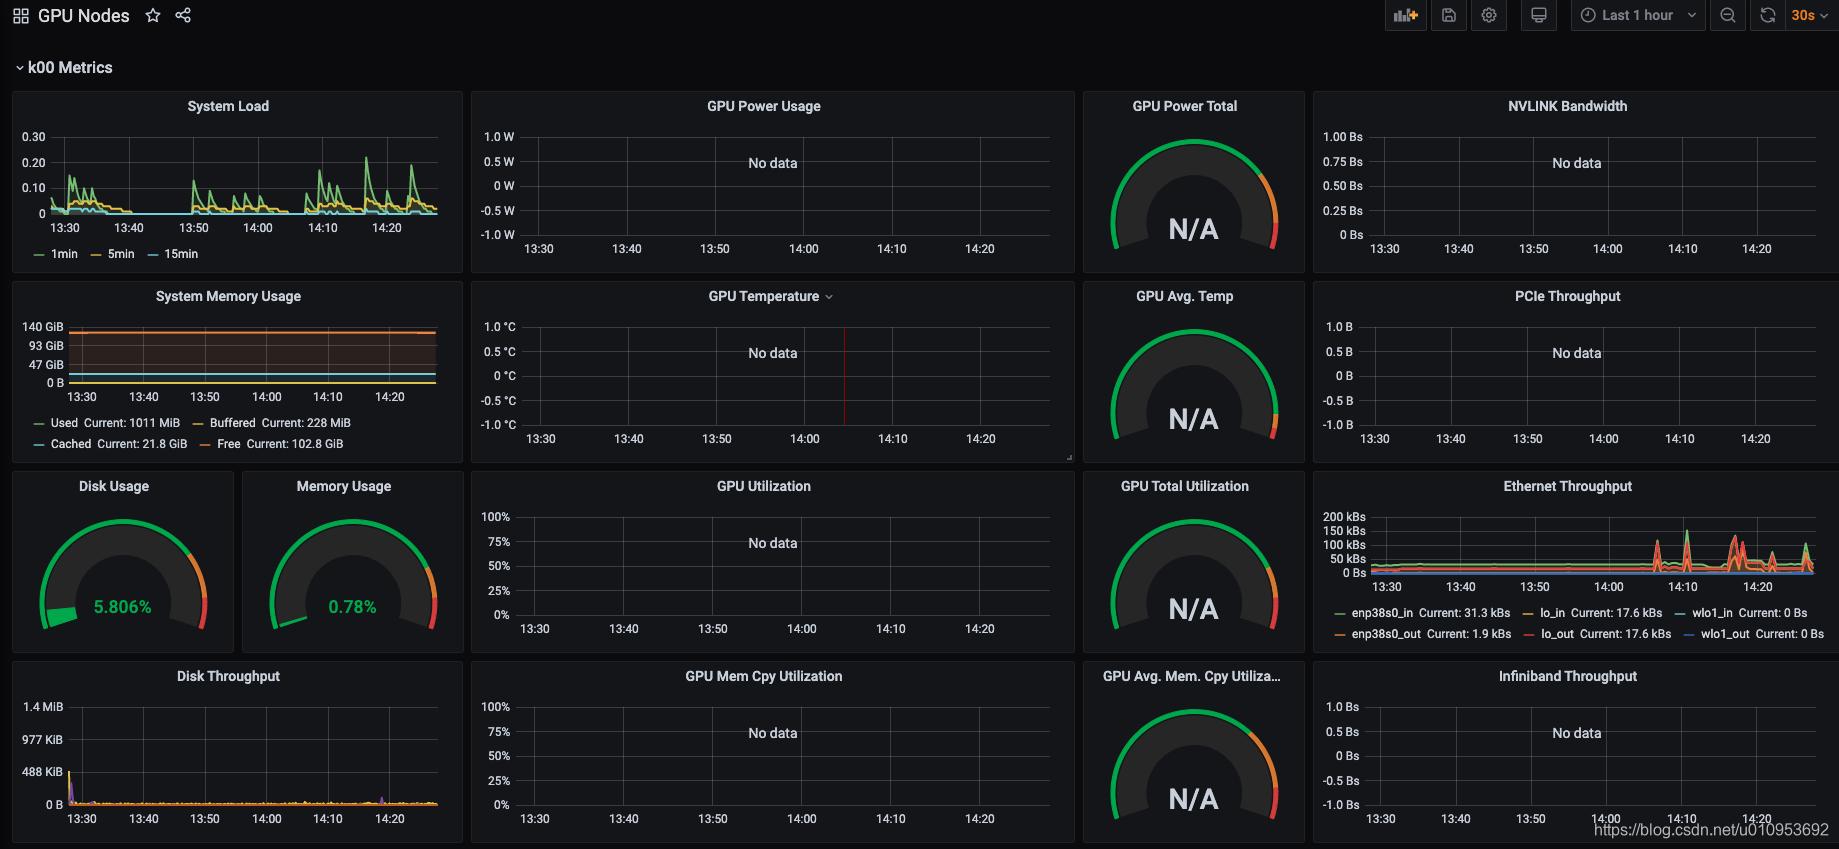Open the Ethernet Throughput panel title menu
The width and height of the screenshot is (1839, 849).
click(x=1568, y=486)
